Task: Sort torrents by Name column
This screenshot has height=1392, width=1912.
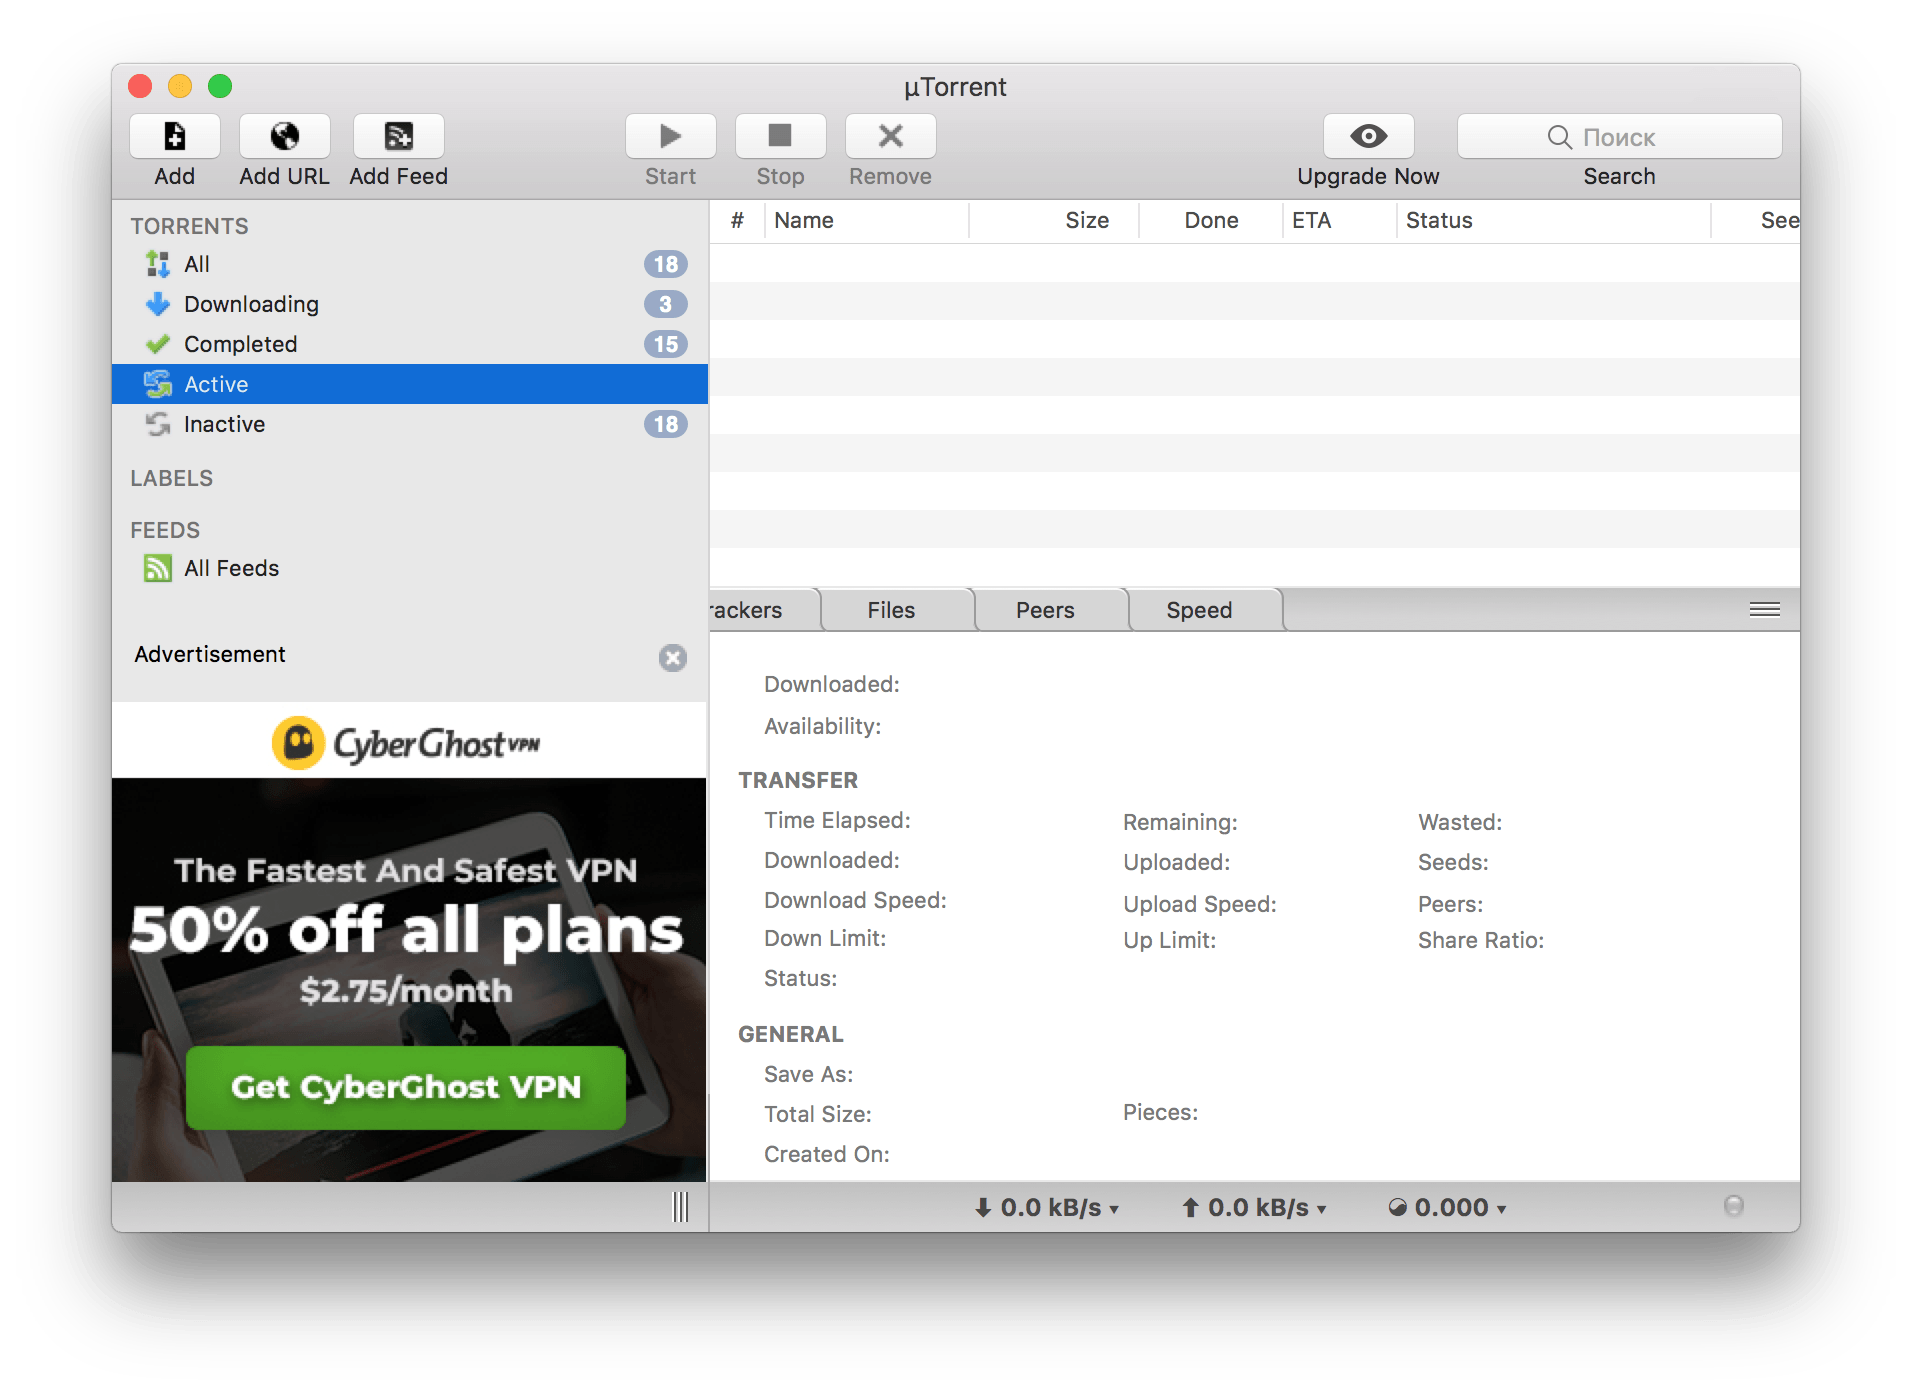Action: coord(867,221)
